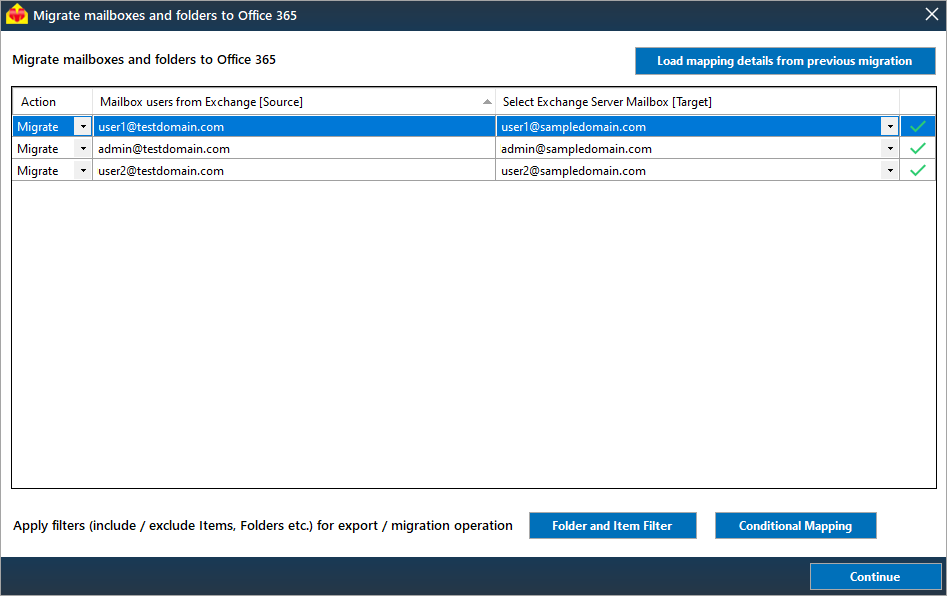947x596 pixels.
Task: Open Action dropdown for user1 row
Action: click(83, 127)
